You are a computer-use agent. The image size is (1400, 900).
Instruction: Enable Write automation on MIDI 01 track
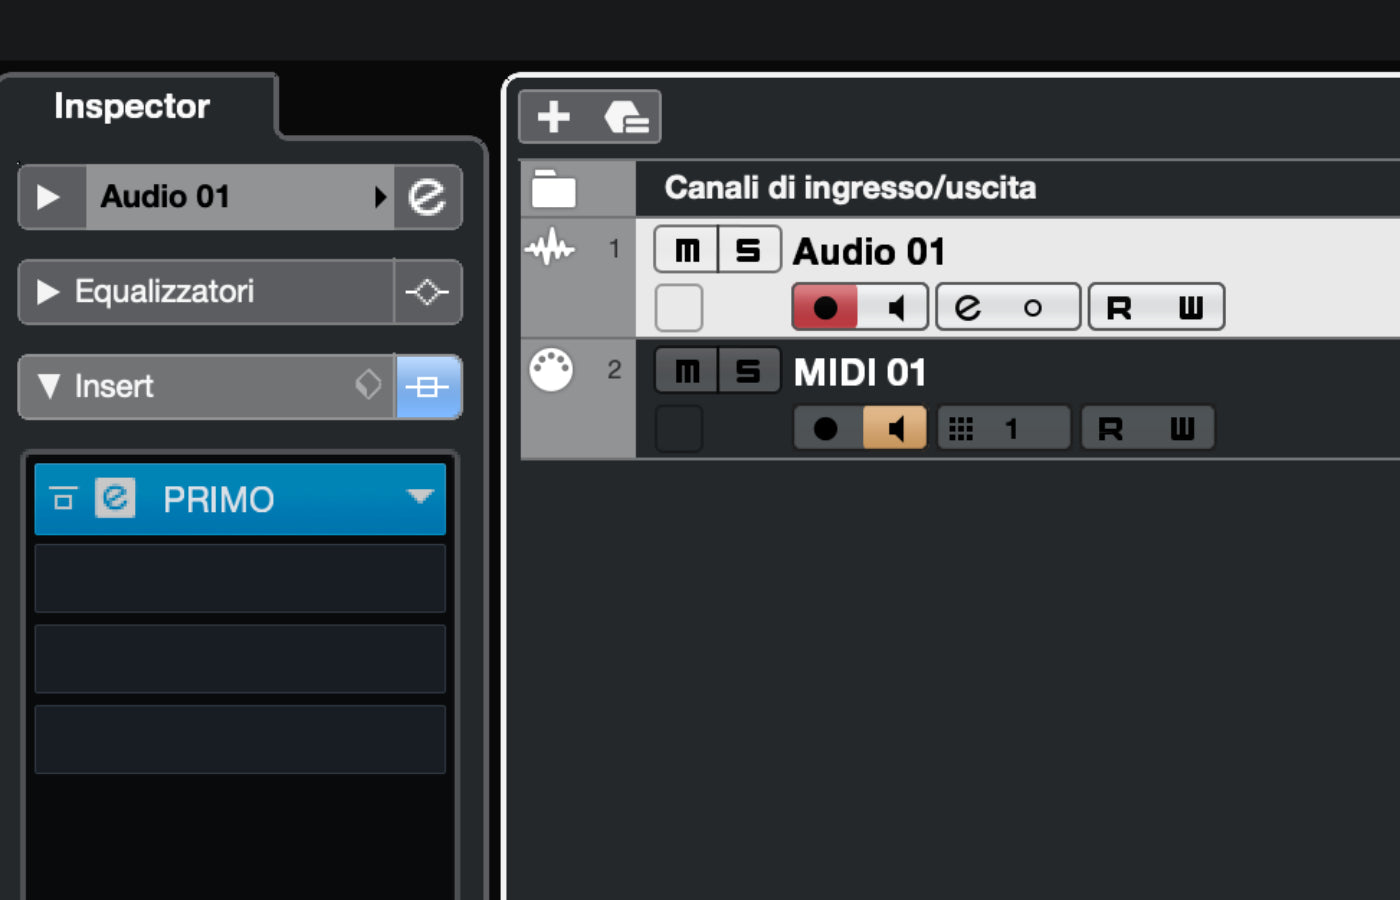(x=1182, y=429)
